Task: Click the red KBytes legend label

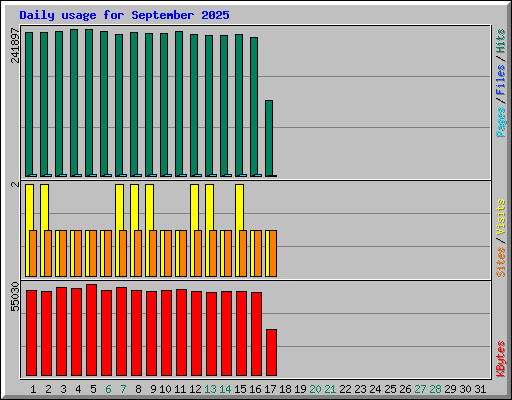Action: (x=500, y=359)
